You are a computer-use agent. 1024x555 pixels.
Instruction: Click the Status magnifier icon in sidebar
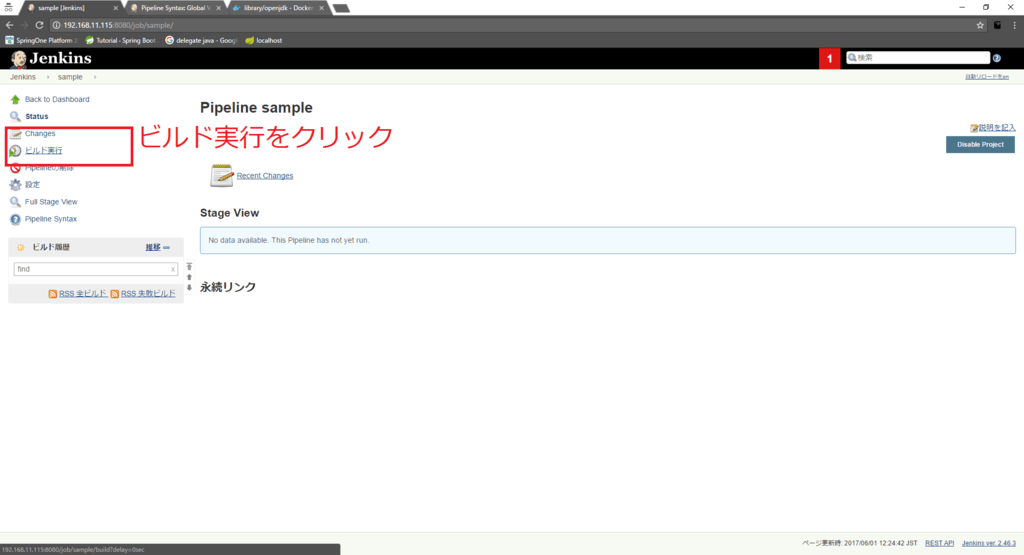pyautogui.click(x=15, y=117)
